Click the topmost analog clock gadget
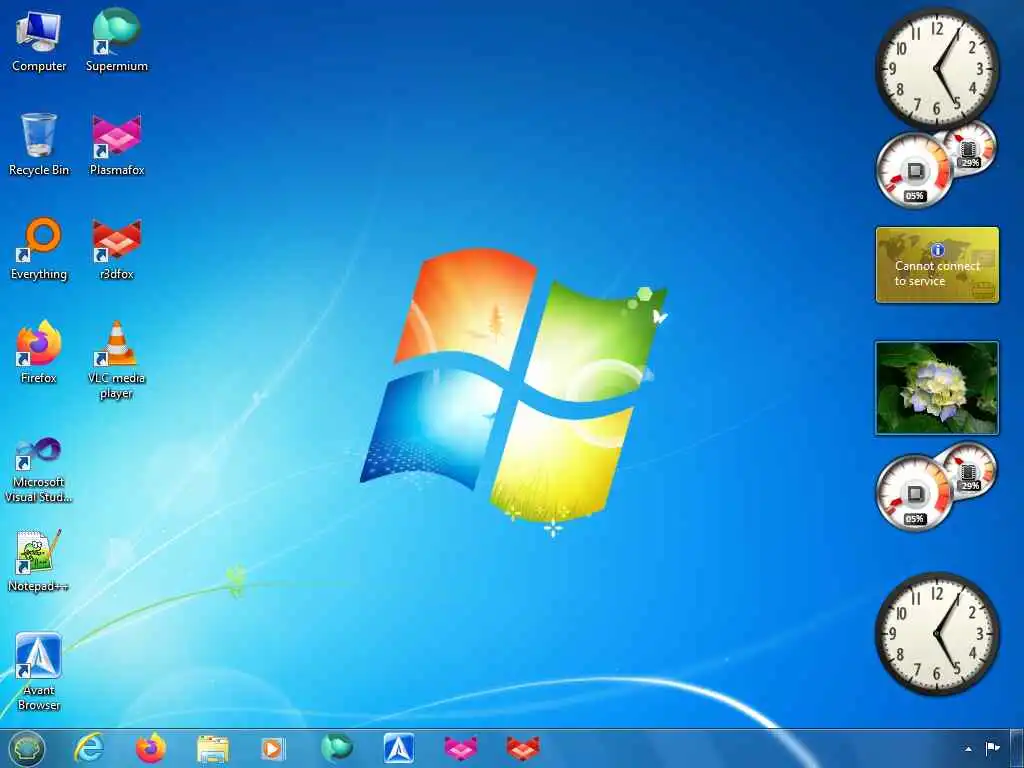 [937, 69]
